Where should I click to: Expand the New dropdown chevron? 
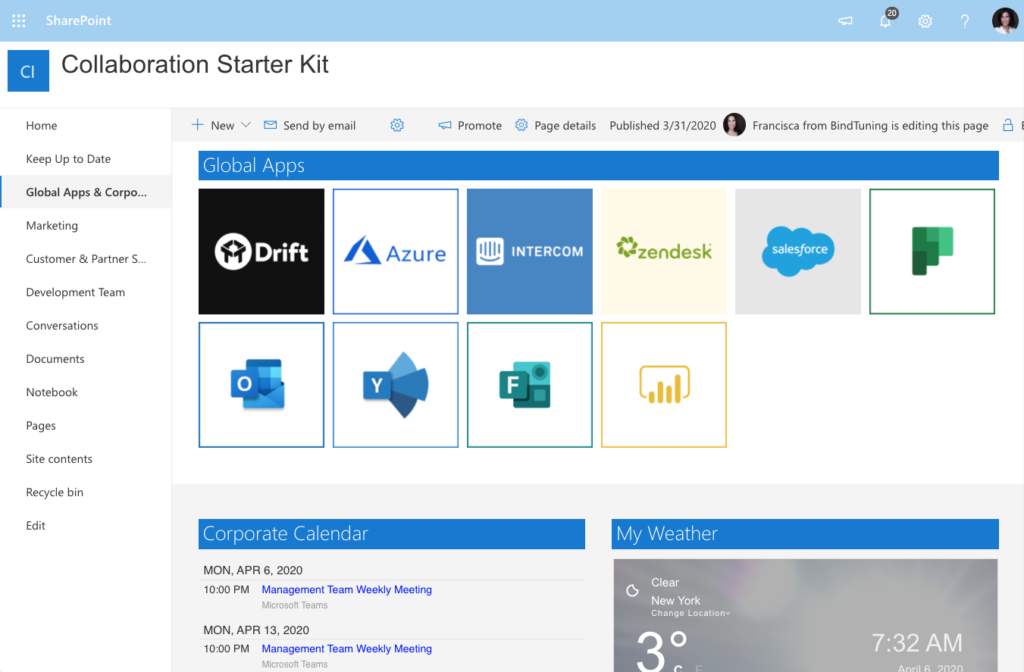(246, 125)
